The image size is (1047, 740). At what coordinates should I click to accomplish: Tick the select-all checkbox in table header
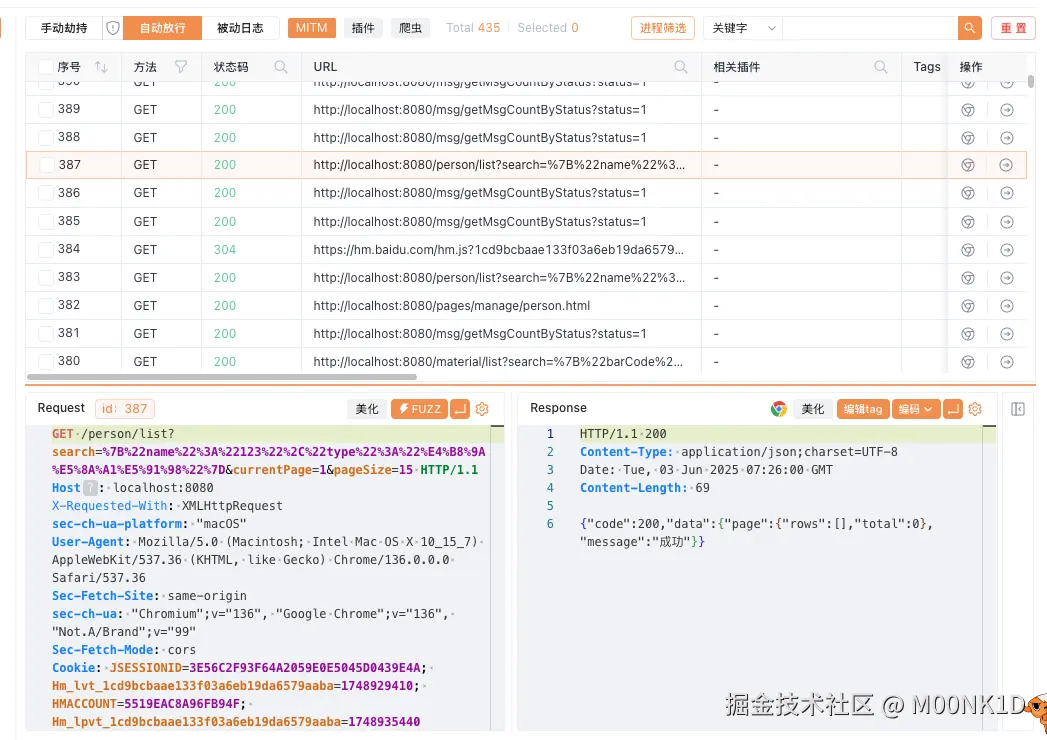[46, 67]
